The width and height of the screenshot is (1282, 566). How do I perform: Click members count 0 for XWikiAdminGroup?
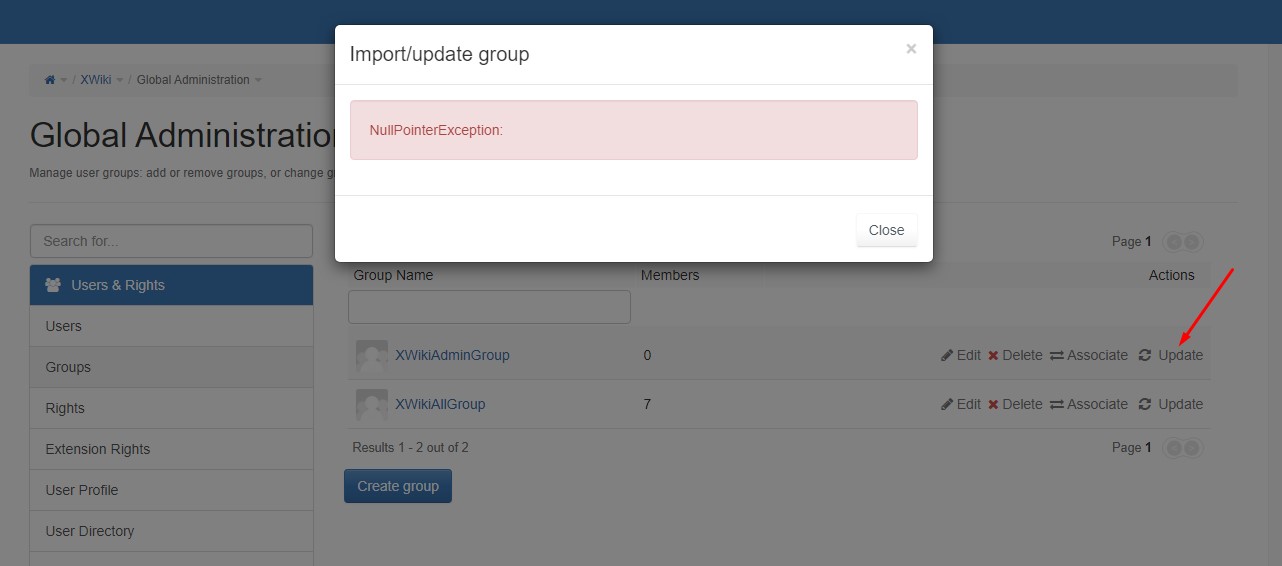[647, 355]
